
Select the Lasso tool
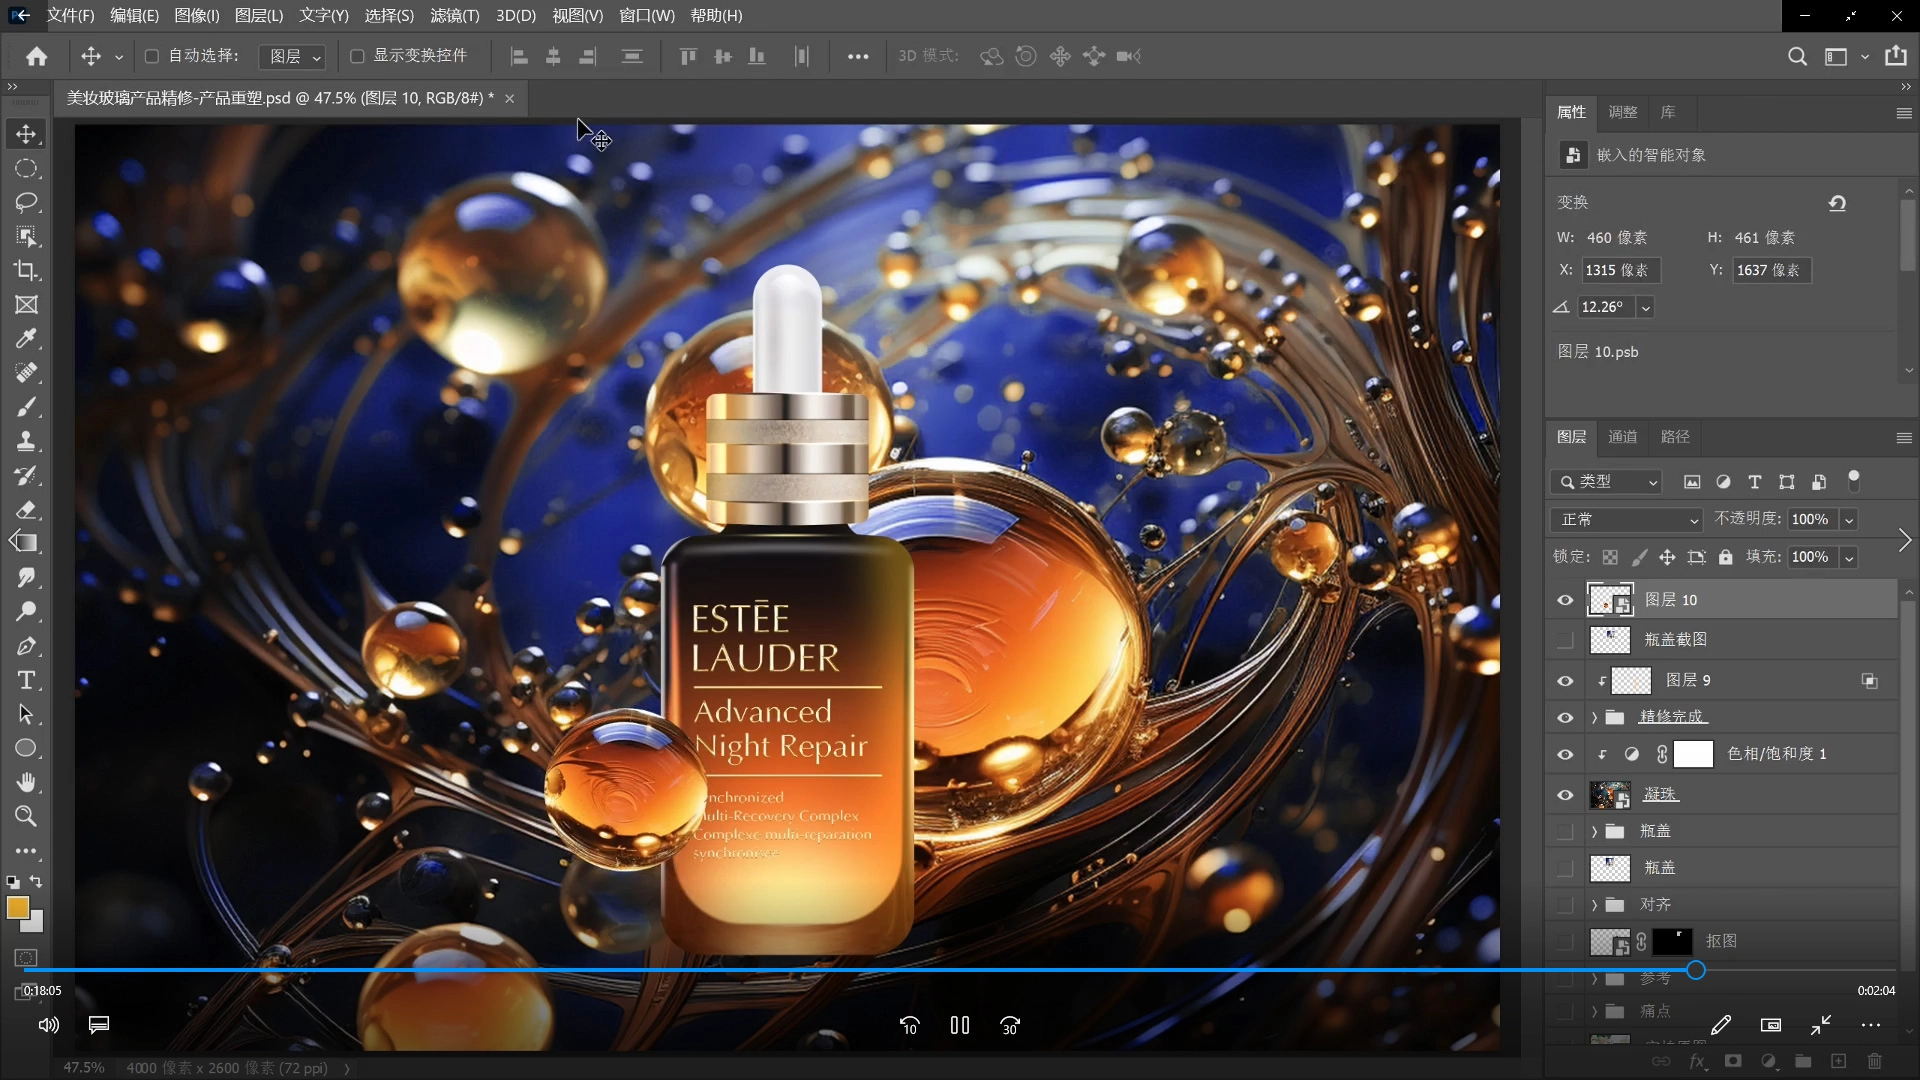(26, 202)
